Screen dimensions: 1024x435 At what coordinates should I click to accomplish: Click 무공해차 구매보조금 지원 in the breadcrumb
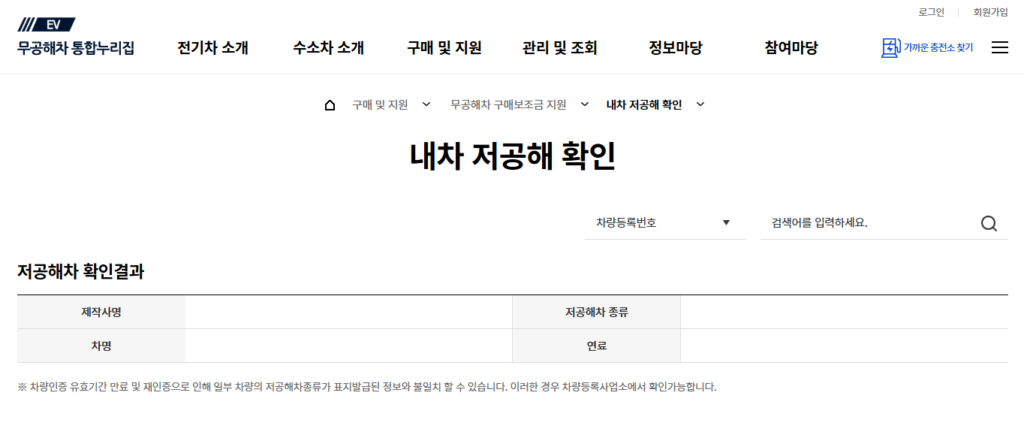(508, 105)
